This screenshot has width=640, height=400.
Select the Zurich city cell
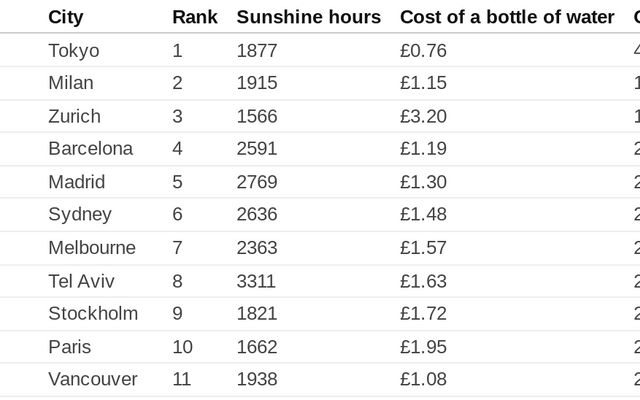click(74, 116)
